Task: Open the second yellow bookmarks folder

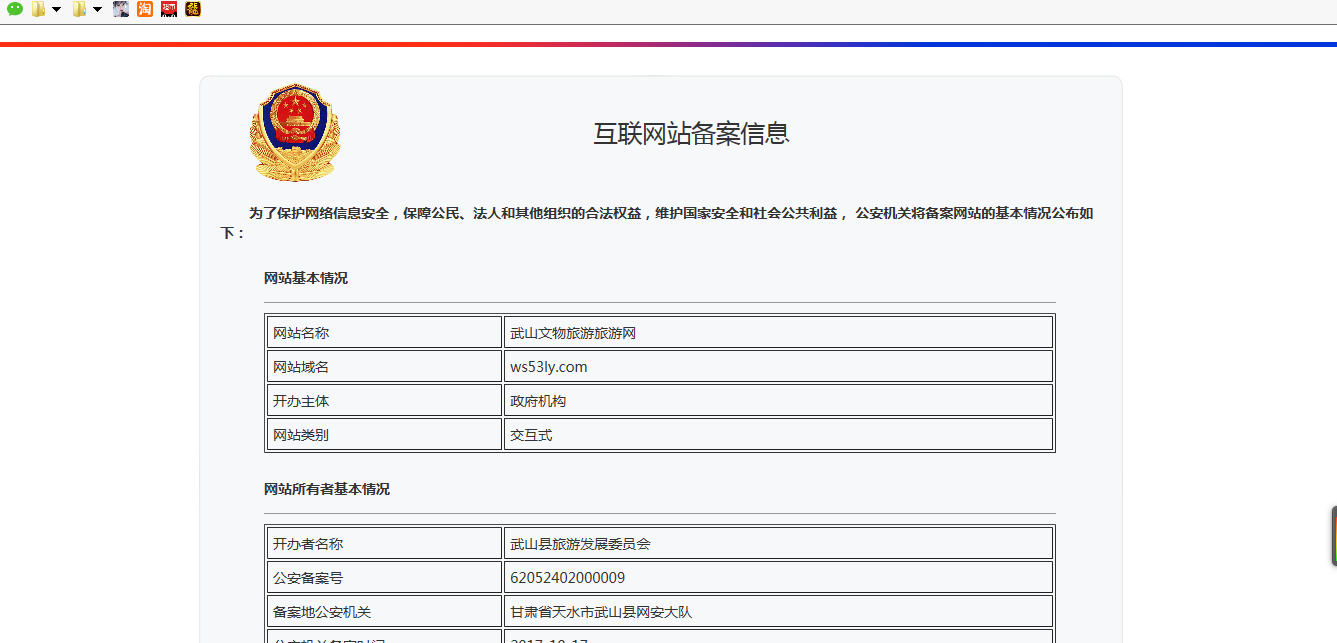Action: click(77, 9)
